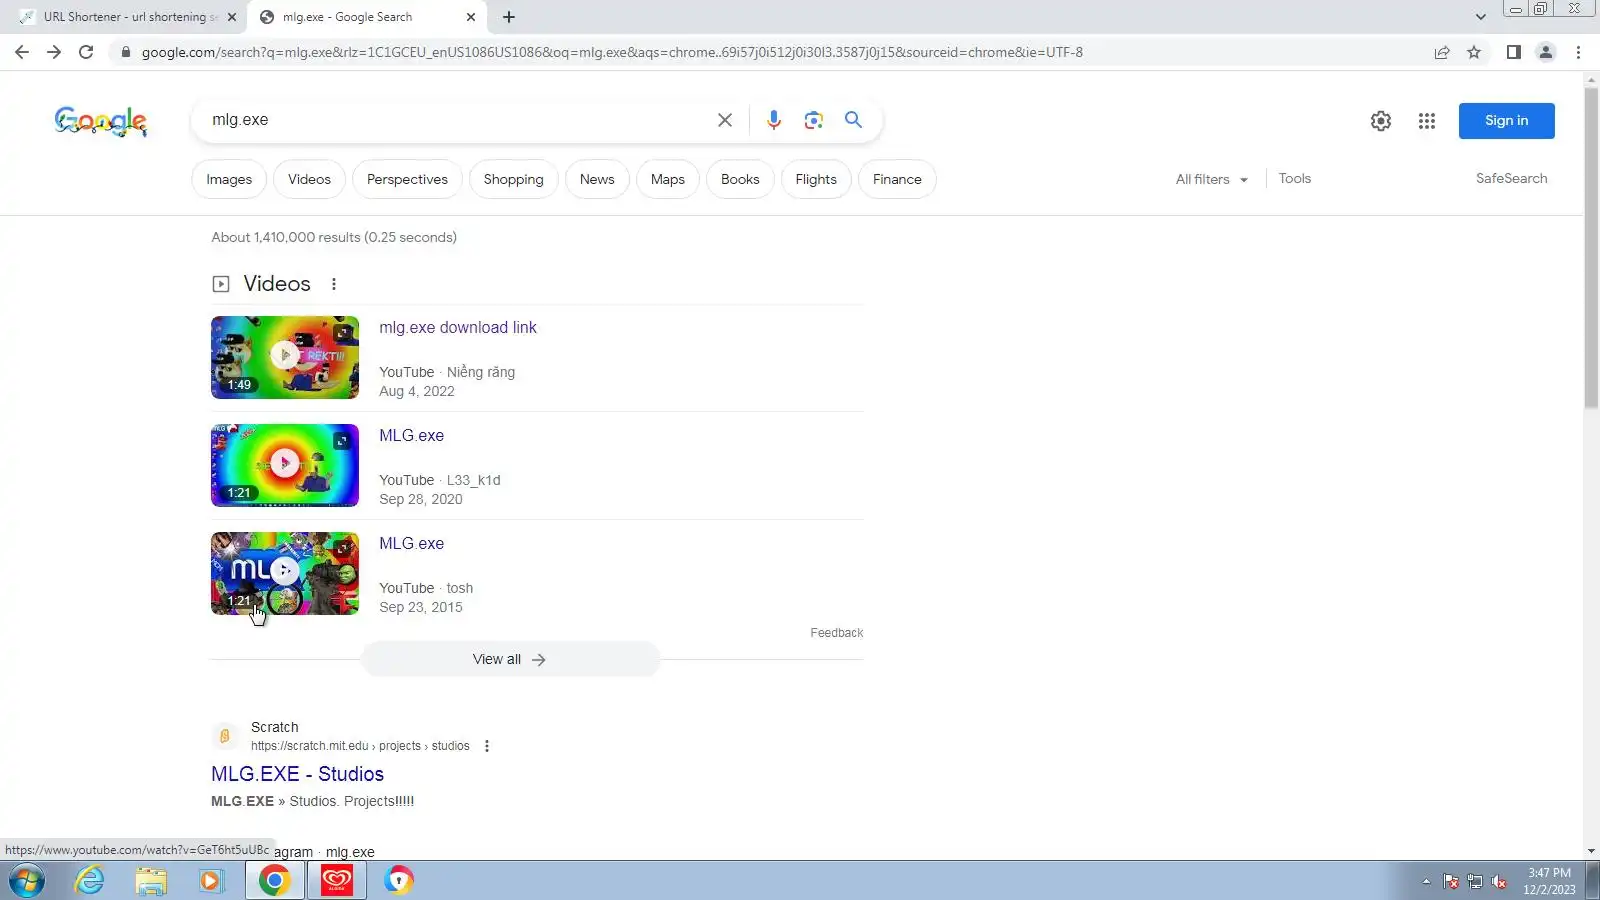Open the Google apps grid
The width and height of the screenshot is (1600, 900).
[x=1427, y=121]
